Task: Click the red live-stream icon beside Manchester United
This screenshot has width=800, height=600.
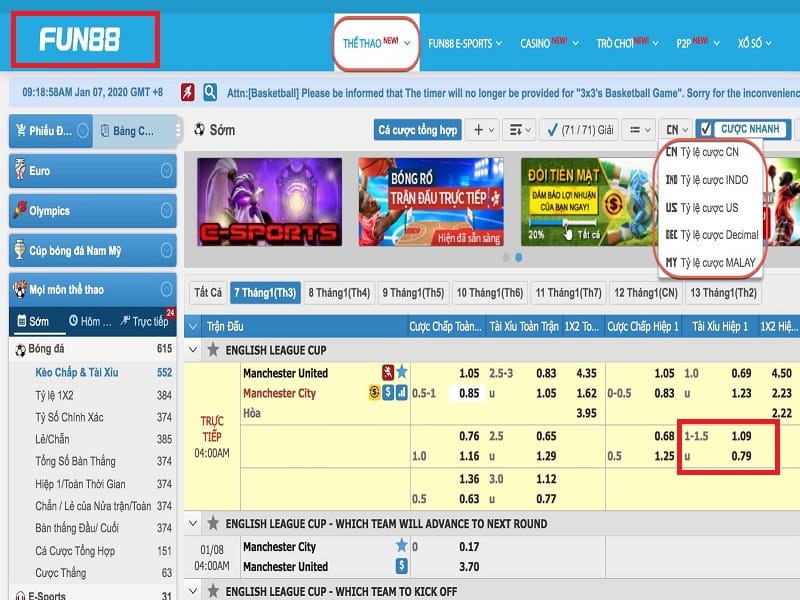Action: 387,373
